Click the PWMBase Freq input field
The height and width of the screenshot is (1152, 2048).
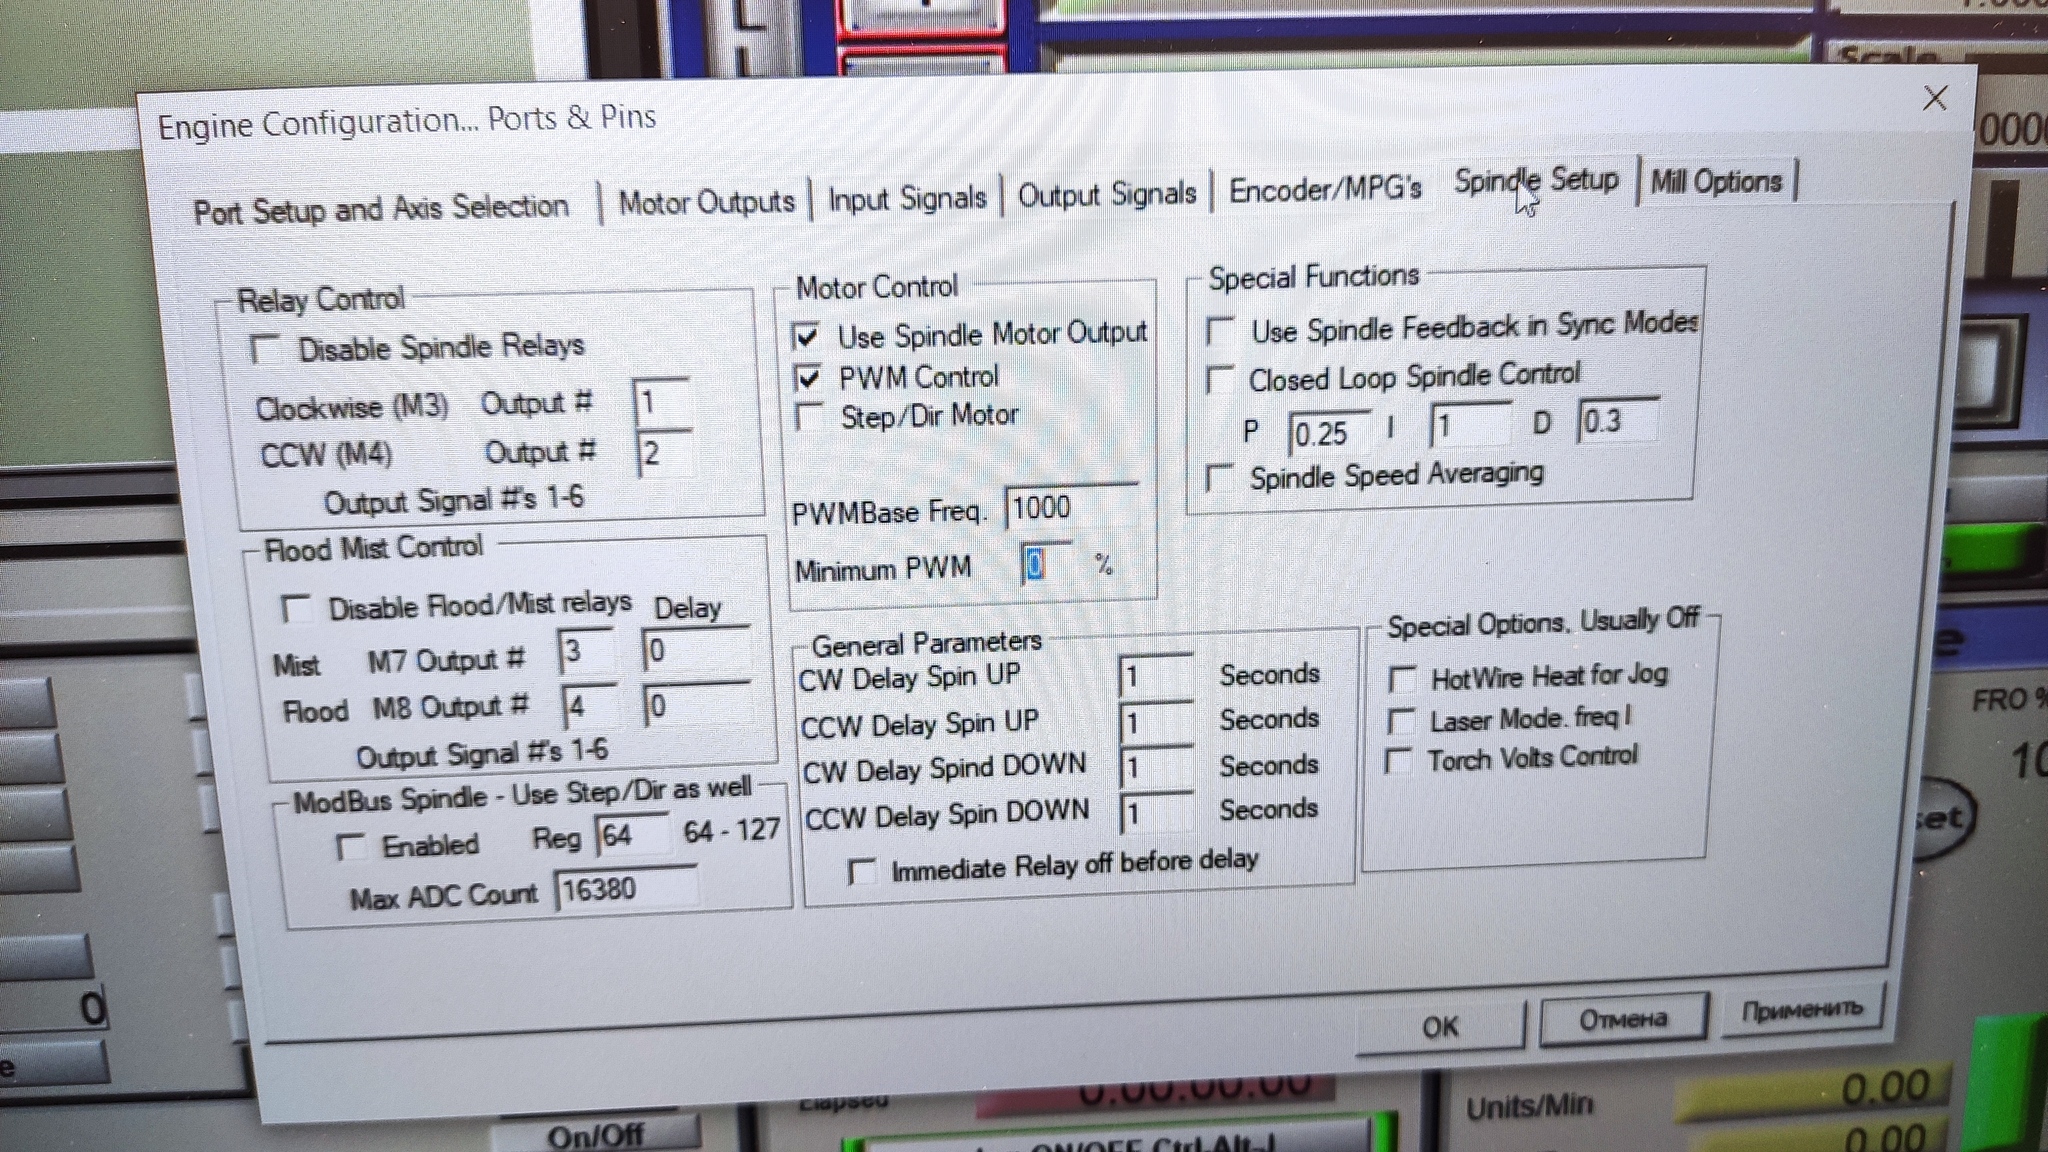pos(1070,508)
